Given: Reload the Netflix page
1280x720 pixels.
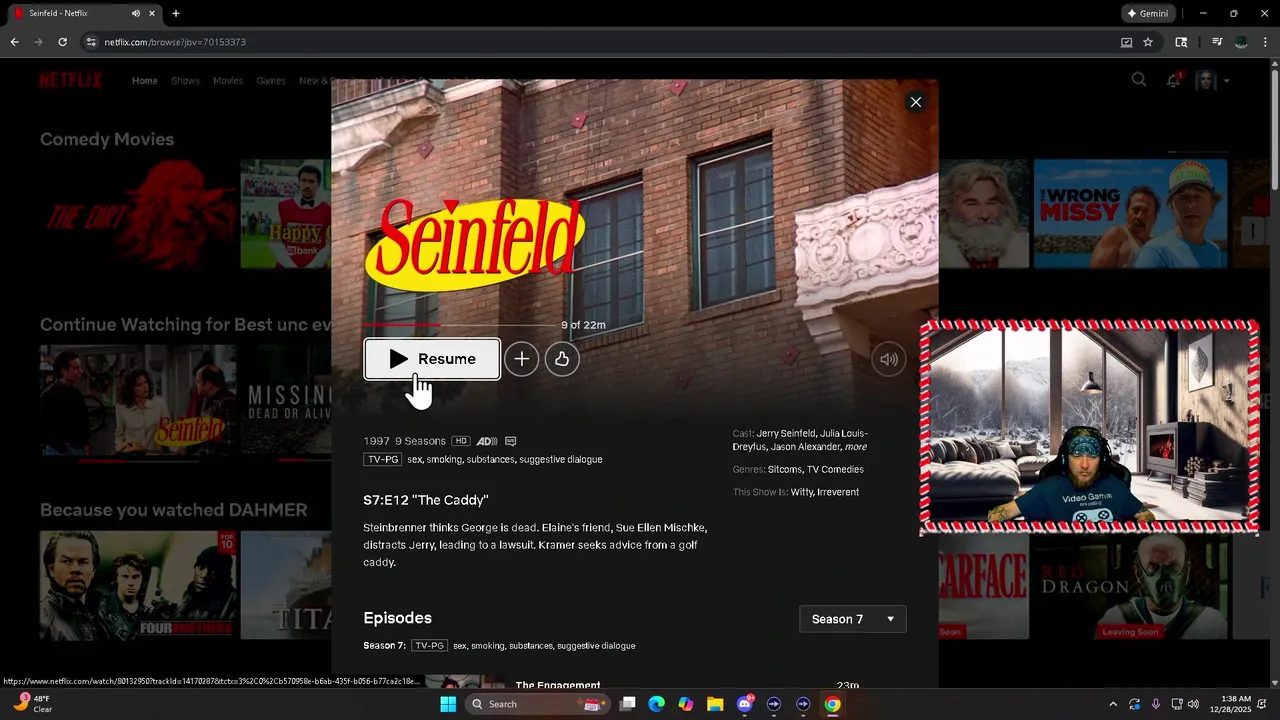Looking at the screenshot, I should (62, 42).
